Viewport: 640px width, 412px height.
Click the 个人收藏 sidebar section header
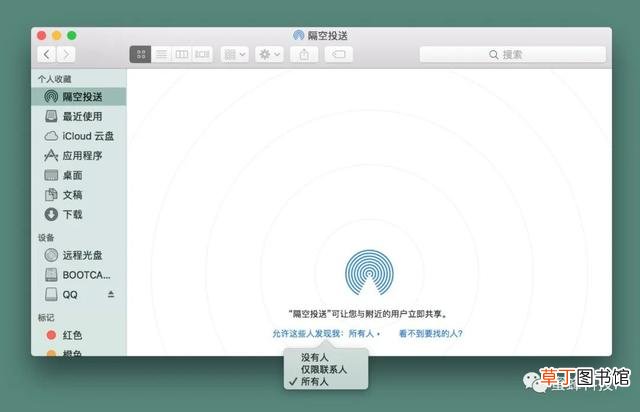click(55, 79)
